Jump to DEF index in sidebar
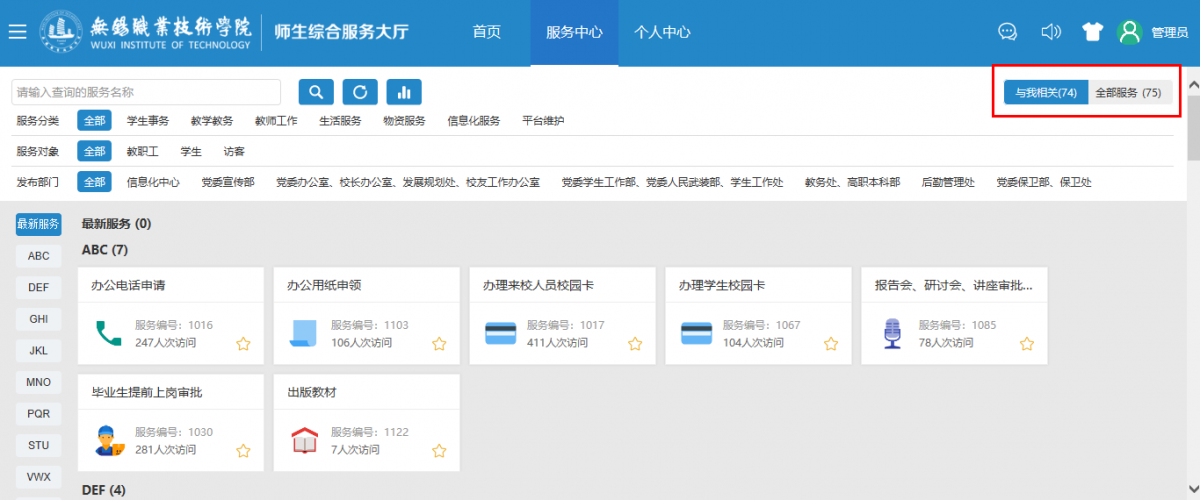The image size is (1200, 500). [x=38, y=287]
